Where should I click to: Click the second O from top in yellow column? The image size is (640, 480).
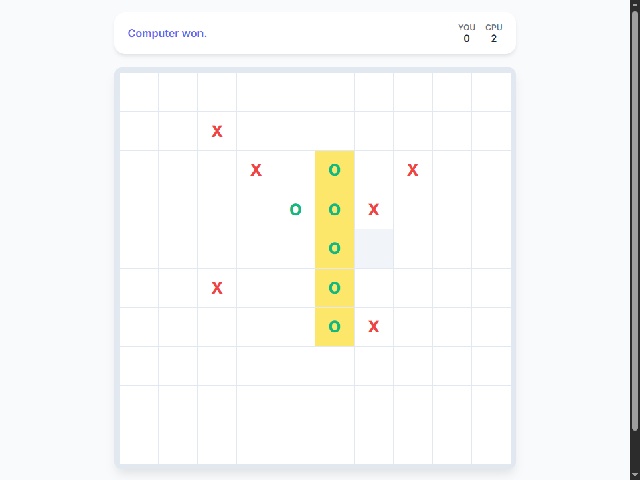click(334, 209)
